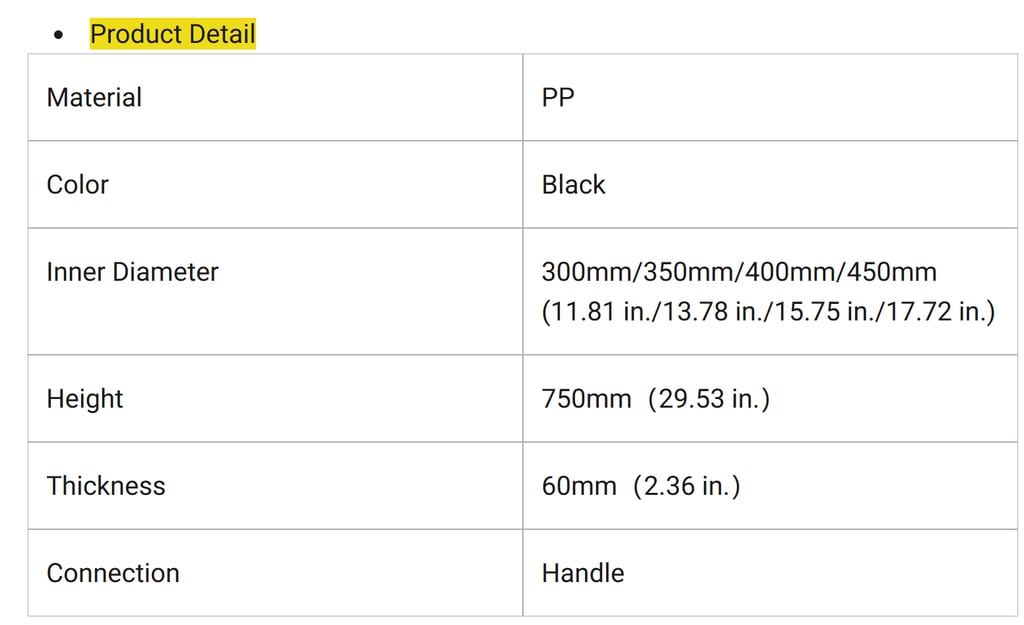Select the Material label cell
Image resolution: width=1024 pixels, height=625 pixels.
click(x=275, y=97)
